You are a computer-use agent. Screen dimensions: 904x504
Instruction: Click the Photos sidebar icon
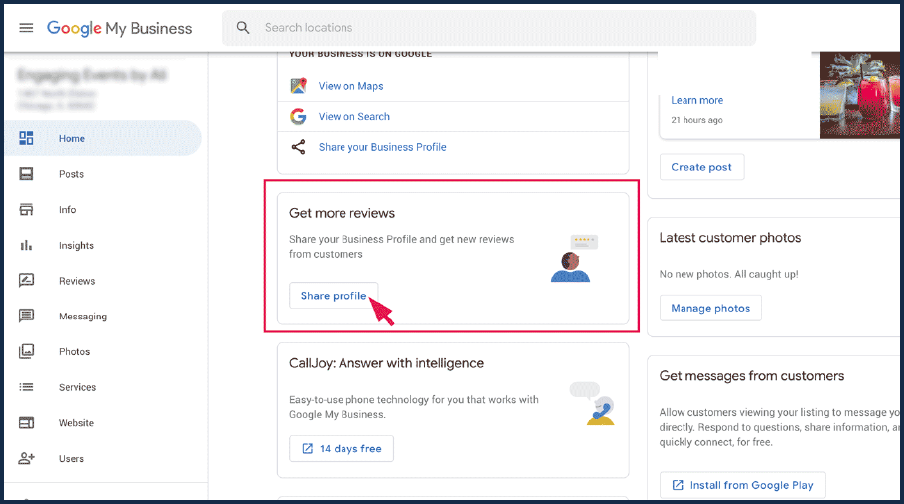pyautogui.click(x=27, y=351)
